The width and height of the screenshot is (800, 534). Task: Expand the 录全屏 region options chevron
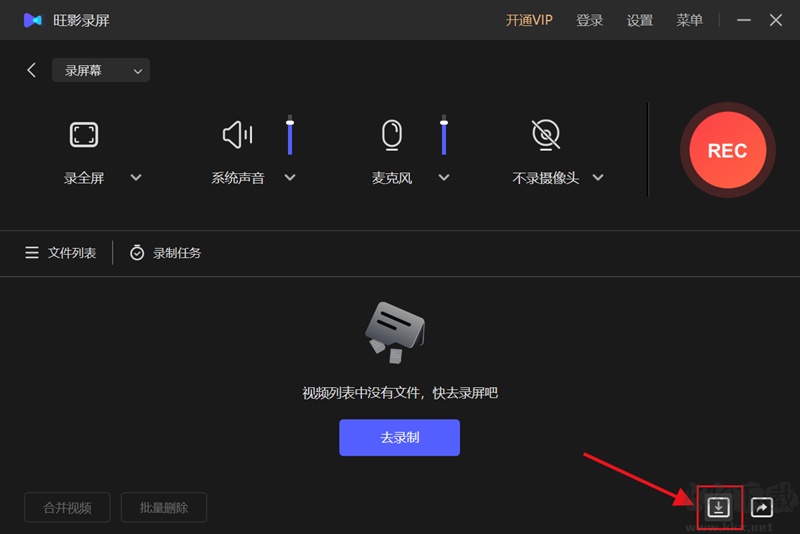pos(136,177)
